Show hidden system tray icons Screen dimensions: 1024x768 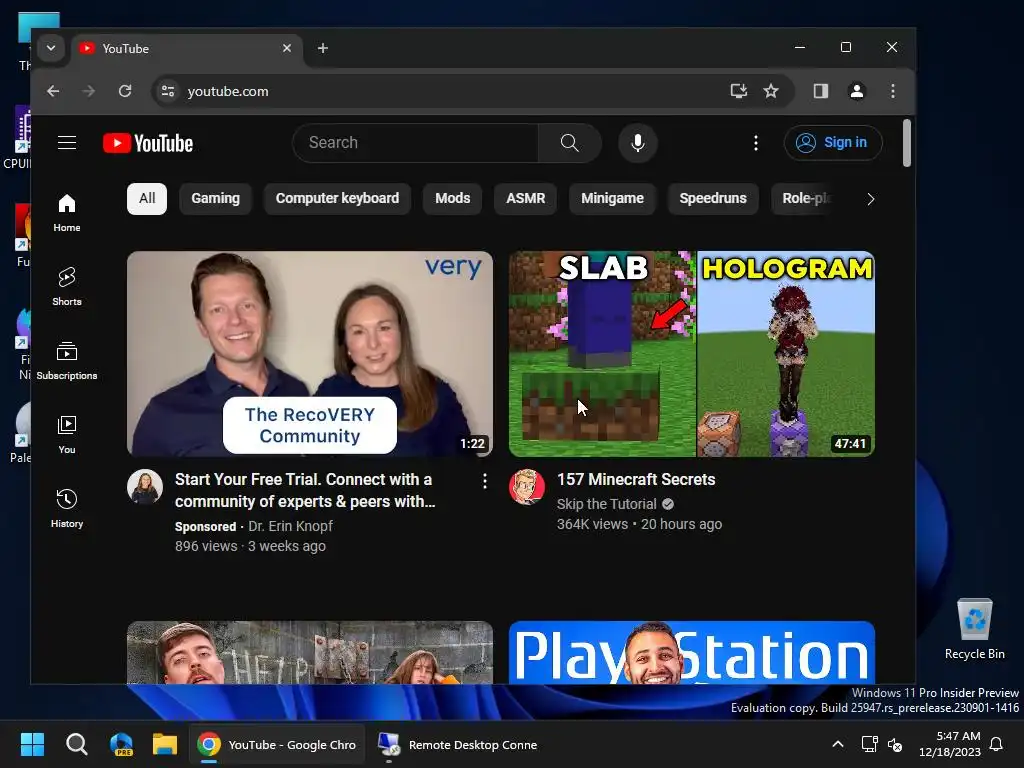838,744
